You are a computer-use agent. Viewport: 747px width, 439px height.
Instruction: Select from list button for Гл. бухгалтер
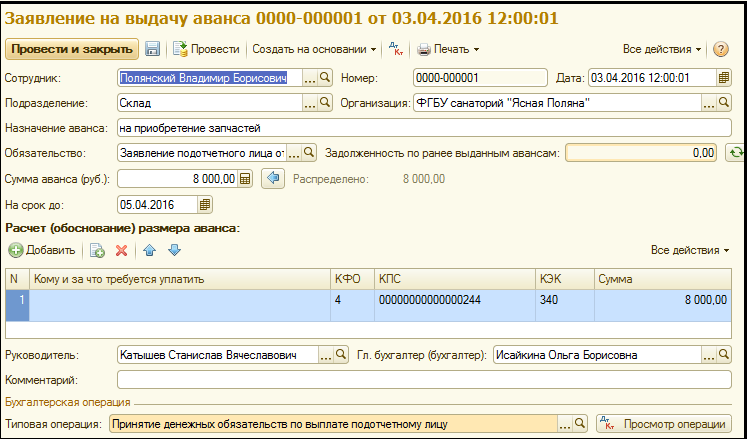[x=708, y=355]
